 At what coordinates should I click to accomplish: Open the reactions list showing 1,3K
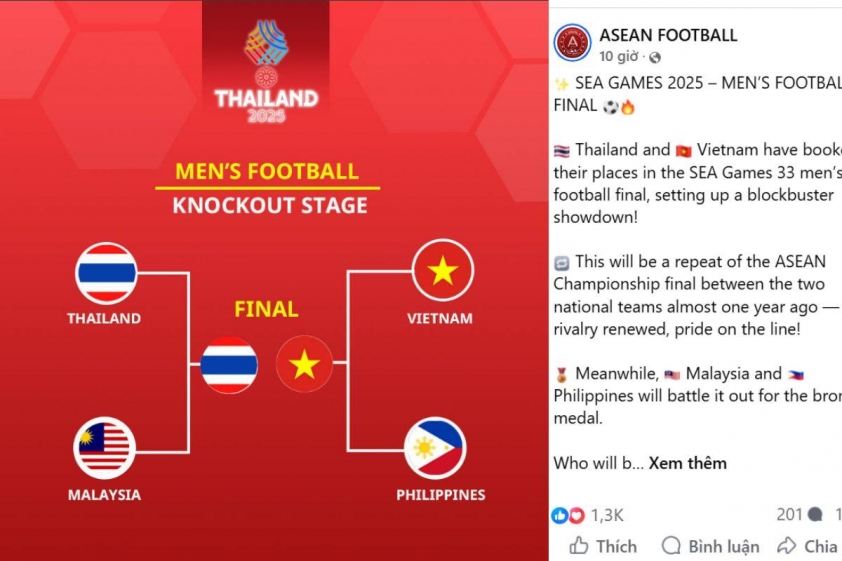[x=588, y=515]
